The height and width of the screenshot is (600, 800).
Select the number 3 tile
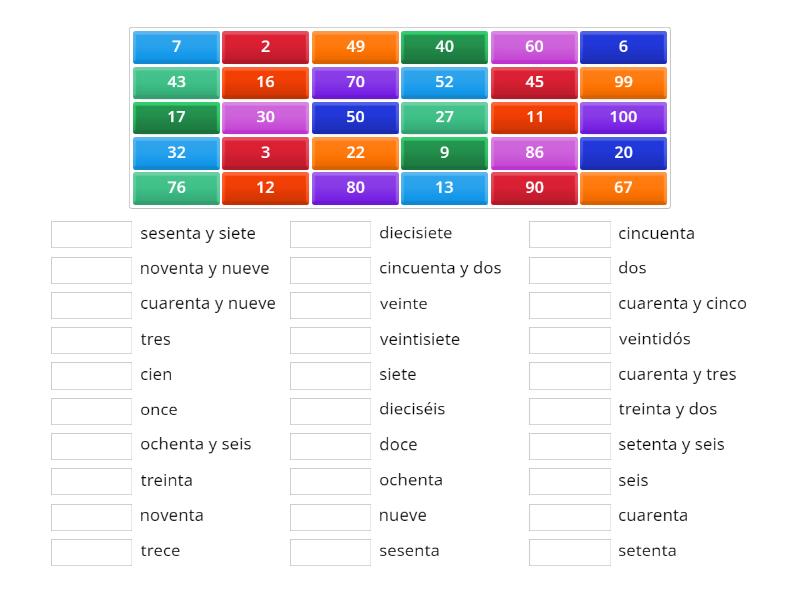tap(265, 152)
